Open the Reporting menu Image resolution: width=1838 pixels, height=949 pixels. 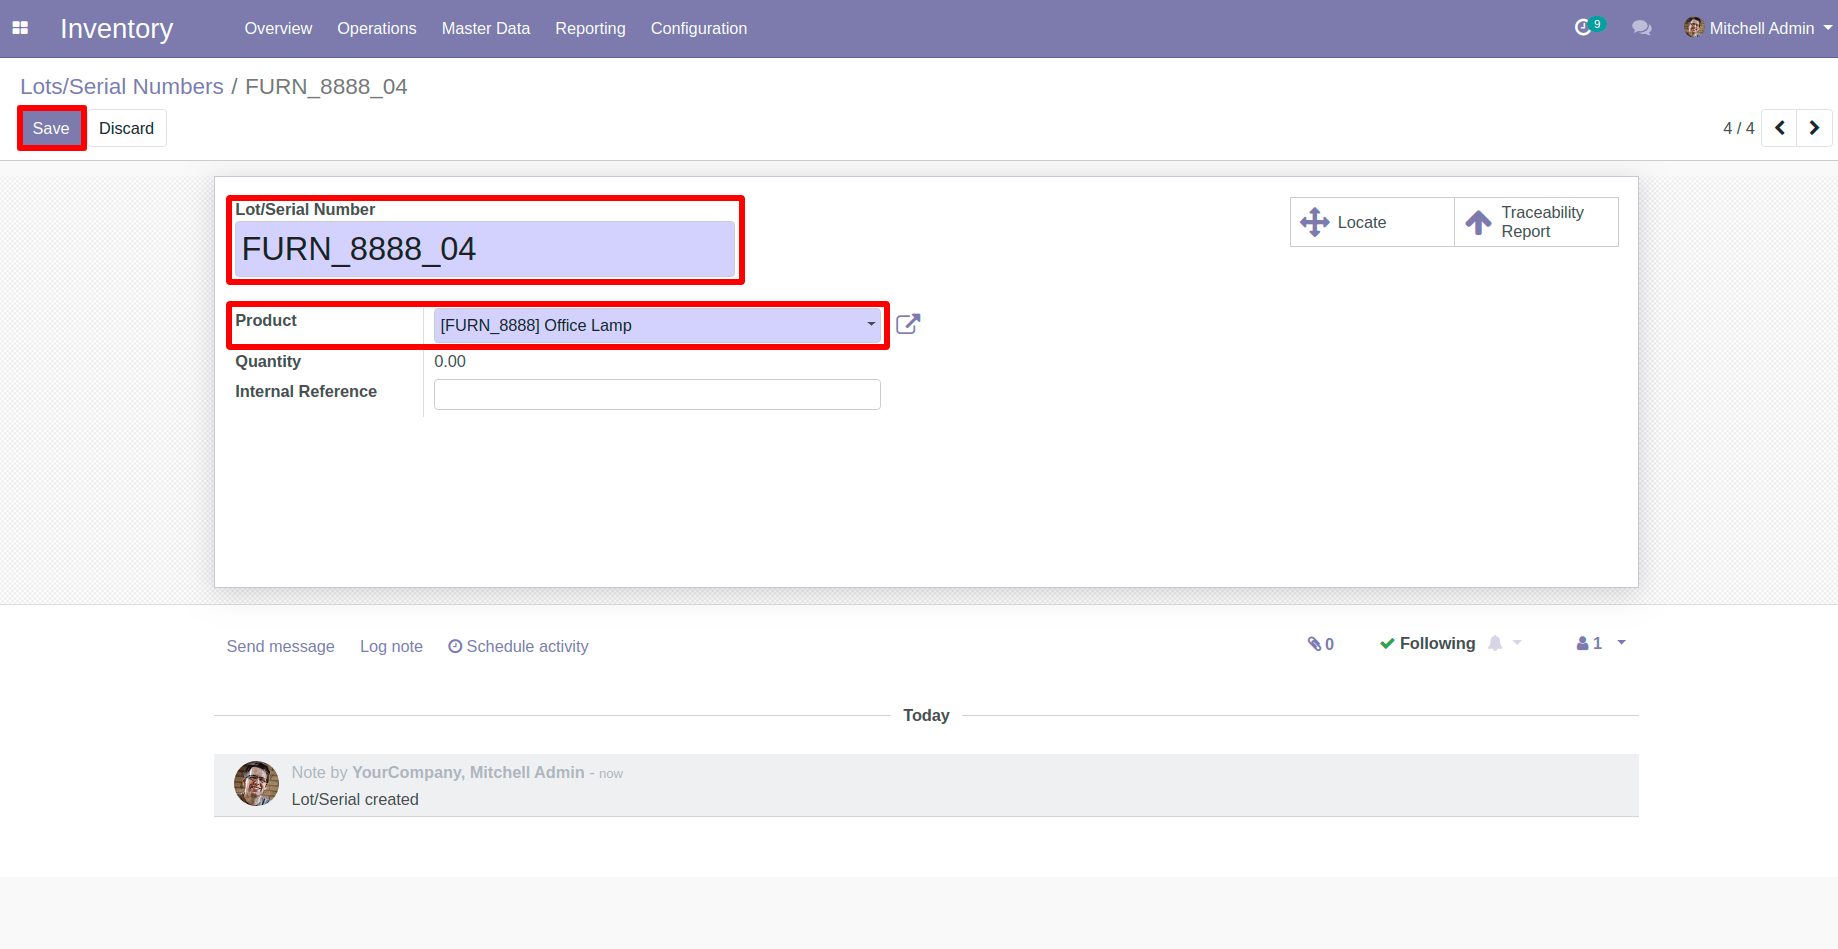pos(590,28)
